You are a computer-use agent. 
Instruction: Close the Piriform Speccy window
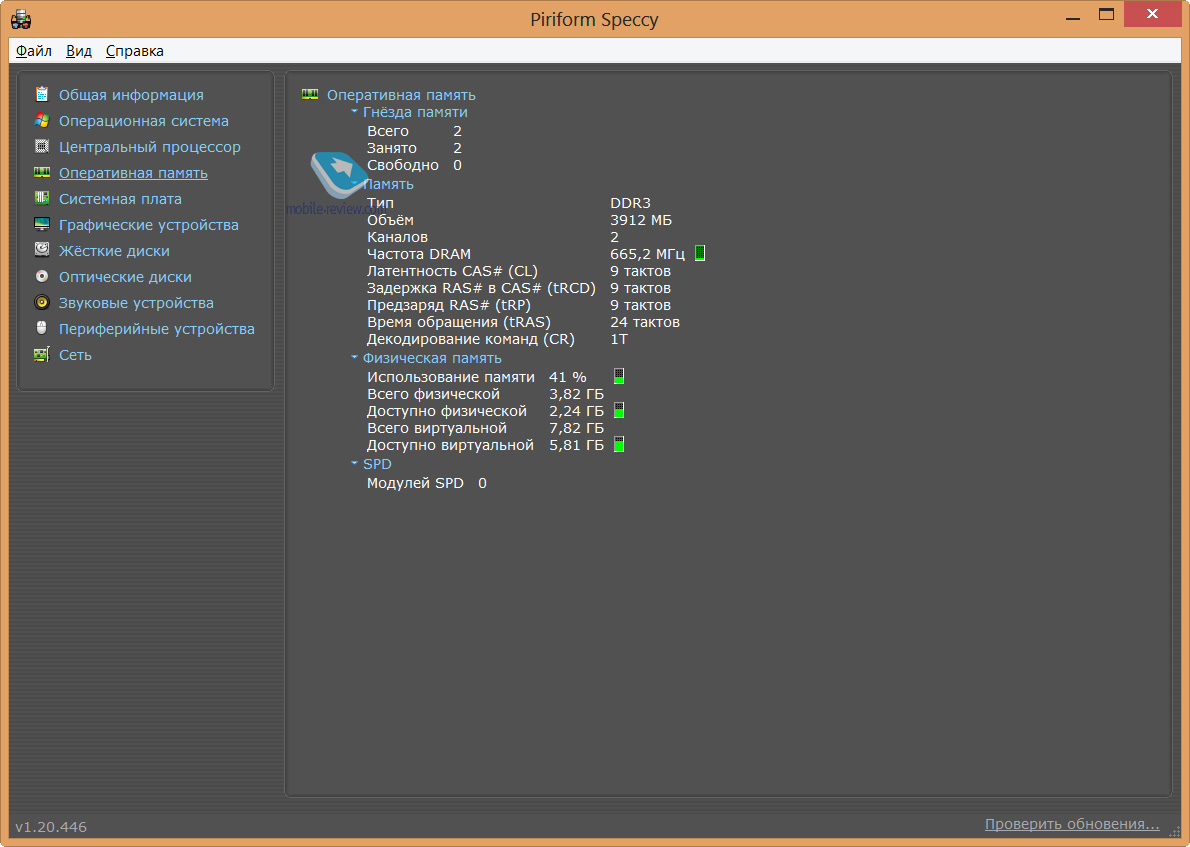tap(1152, 14)
